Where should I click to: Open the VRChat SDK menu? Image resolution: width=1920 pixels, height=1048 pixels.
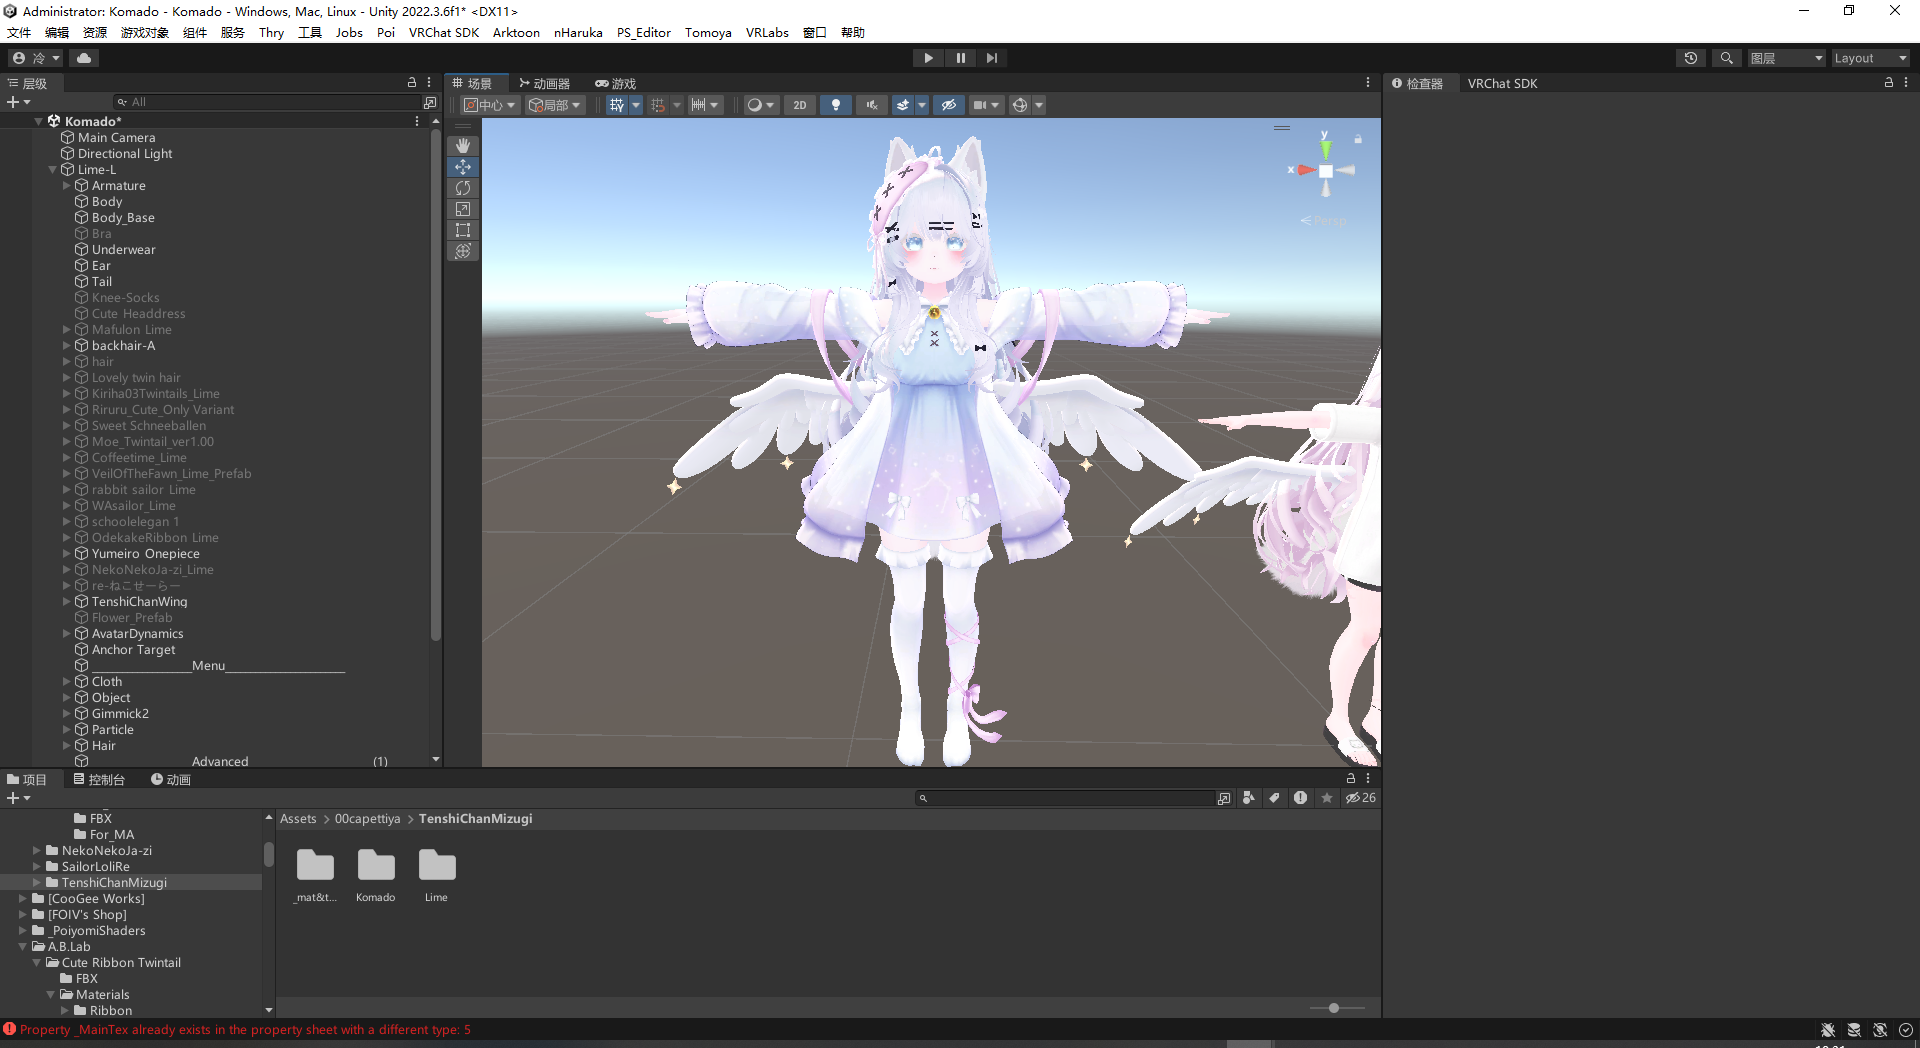click(444, 32)
